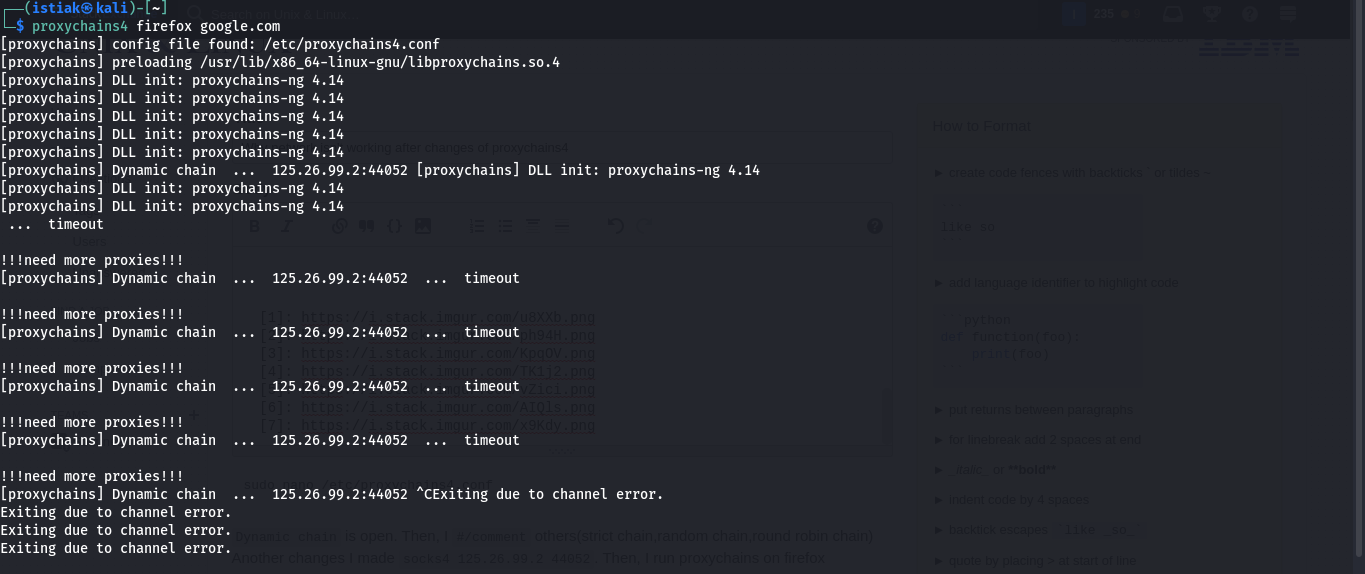Insert an image using the picture icon
This screenshot has width=1365, height=574.
422,227
